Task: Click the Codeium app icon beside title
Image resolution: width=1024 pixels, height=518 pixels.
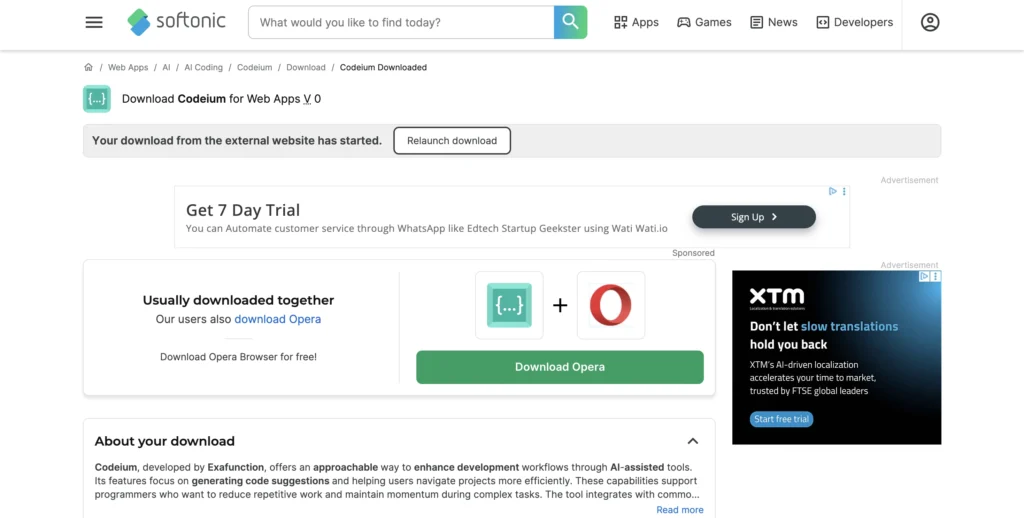Action: (x=97, y=99)
